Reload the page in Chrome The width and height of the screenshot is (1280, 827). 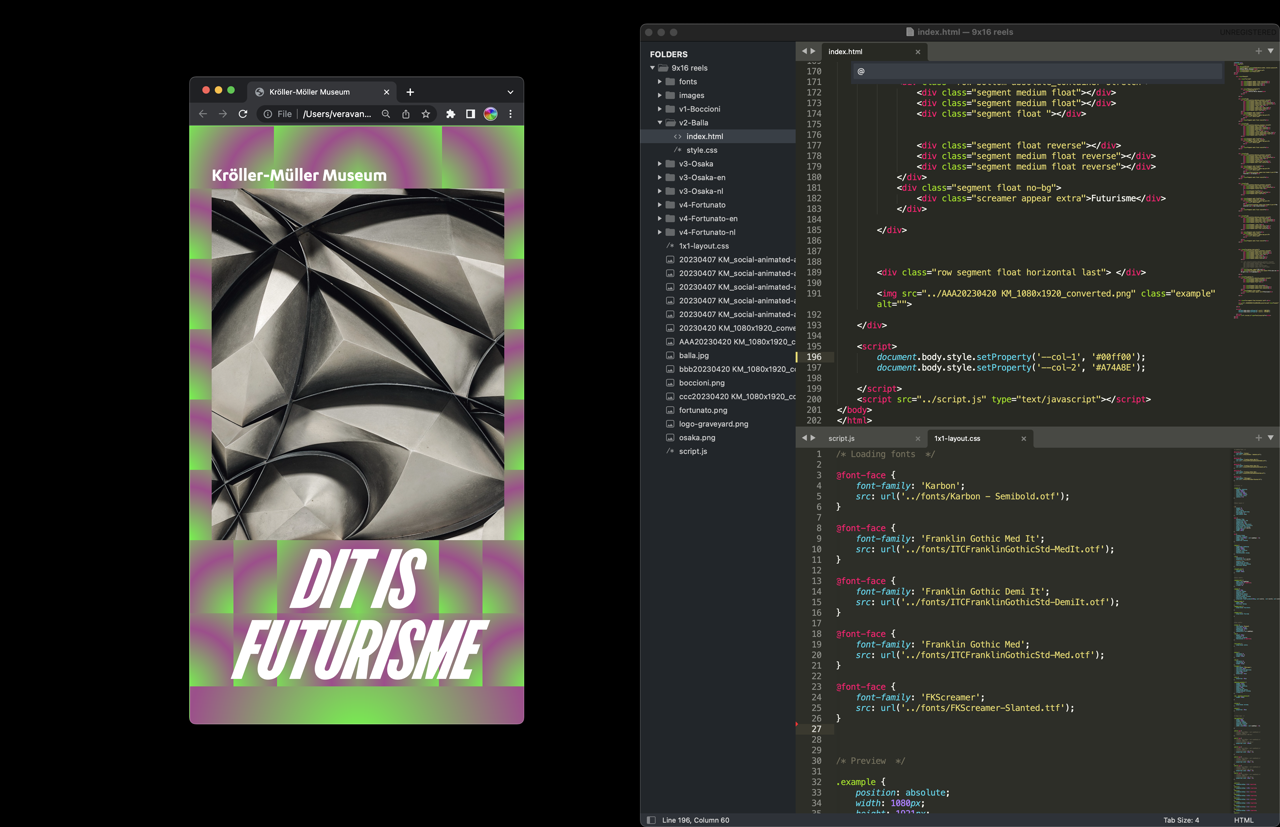click(243, 114)
